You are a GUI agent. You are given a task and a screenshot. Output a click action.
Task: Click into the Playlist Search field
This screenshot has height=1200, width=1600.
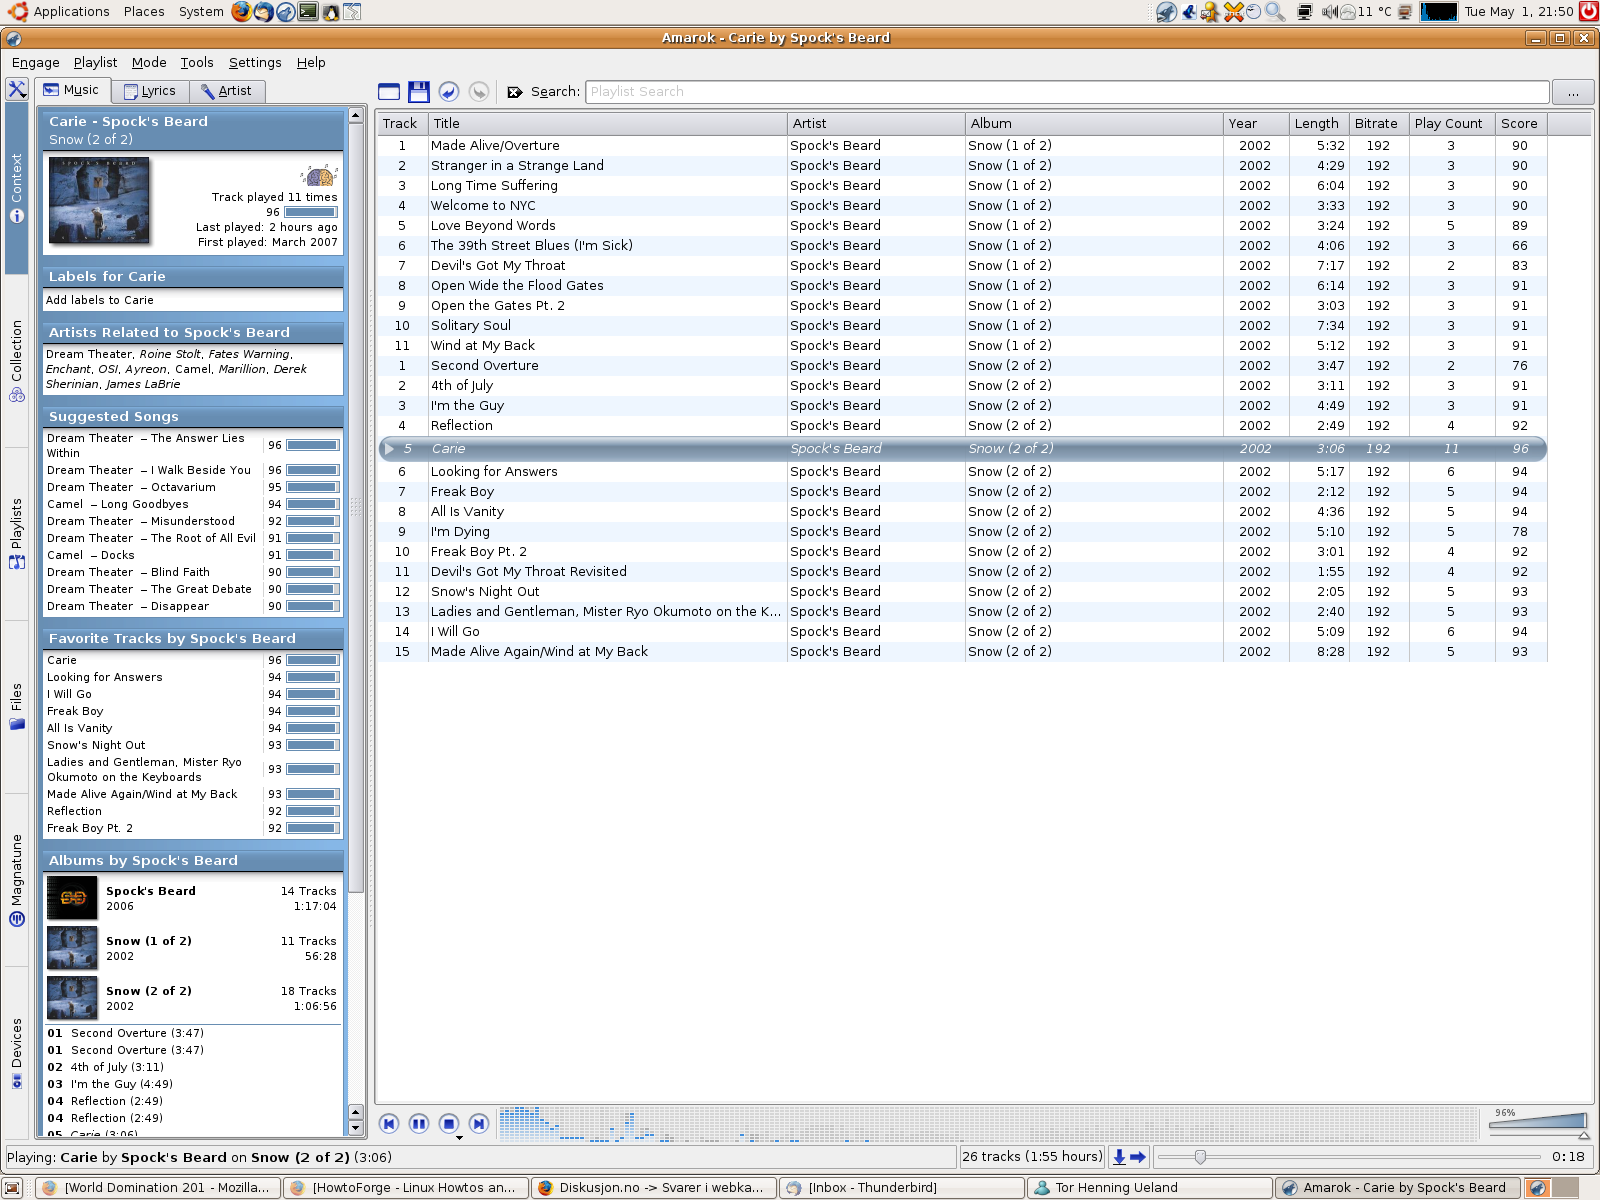pyautogui.click(x=1067, y=92)
